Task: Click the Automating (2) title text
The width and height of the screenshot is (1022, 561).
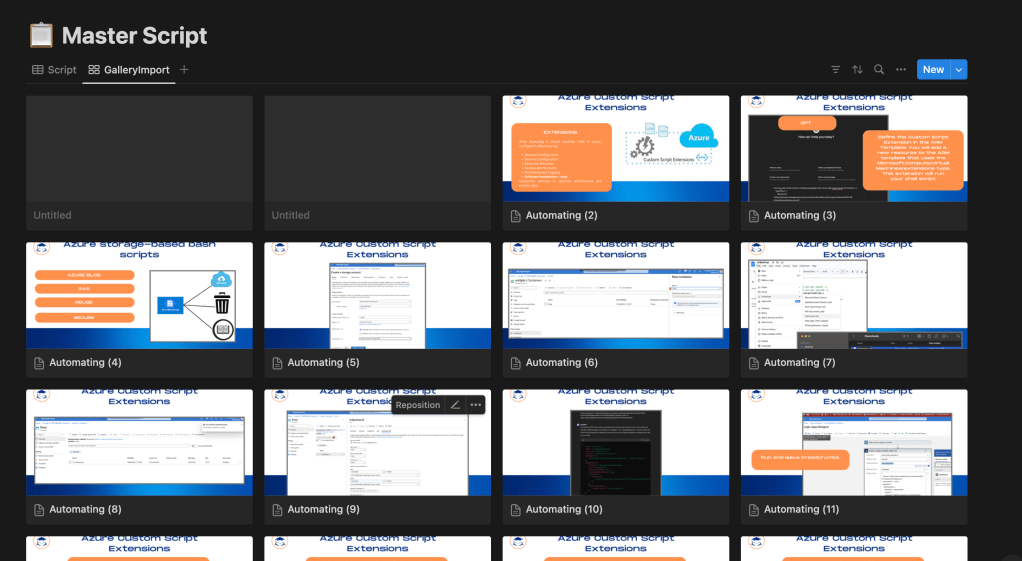Action: click(561, 216)
